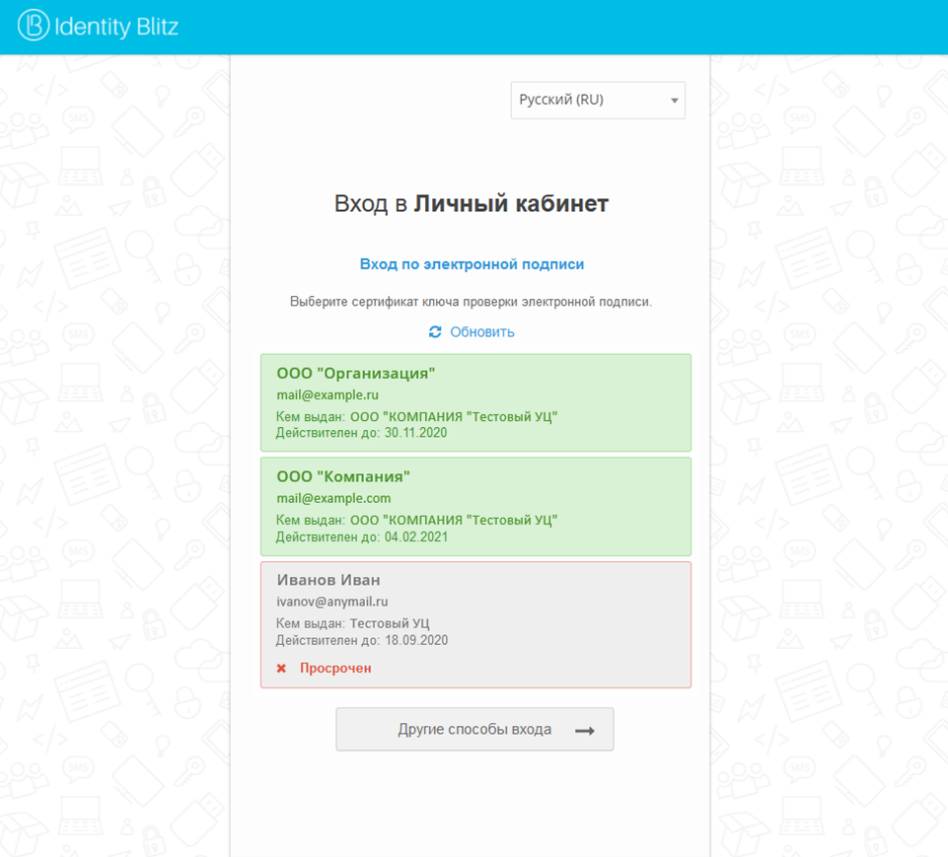Click the Identity Blitz brand name text
The image size is (948, 857).
[x=117, y=27]
